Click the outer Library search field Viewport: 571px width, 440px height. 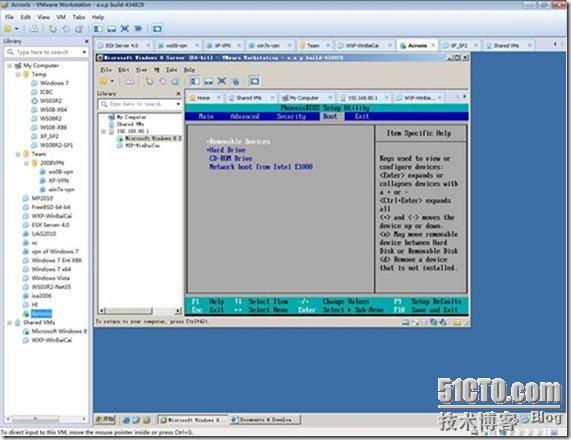click(x=43, y=52)
